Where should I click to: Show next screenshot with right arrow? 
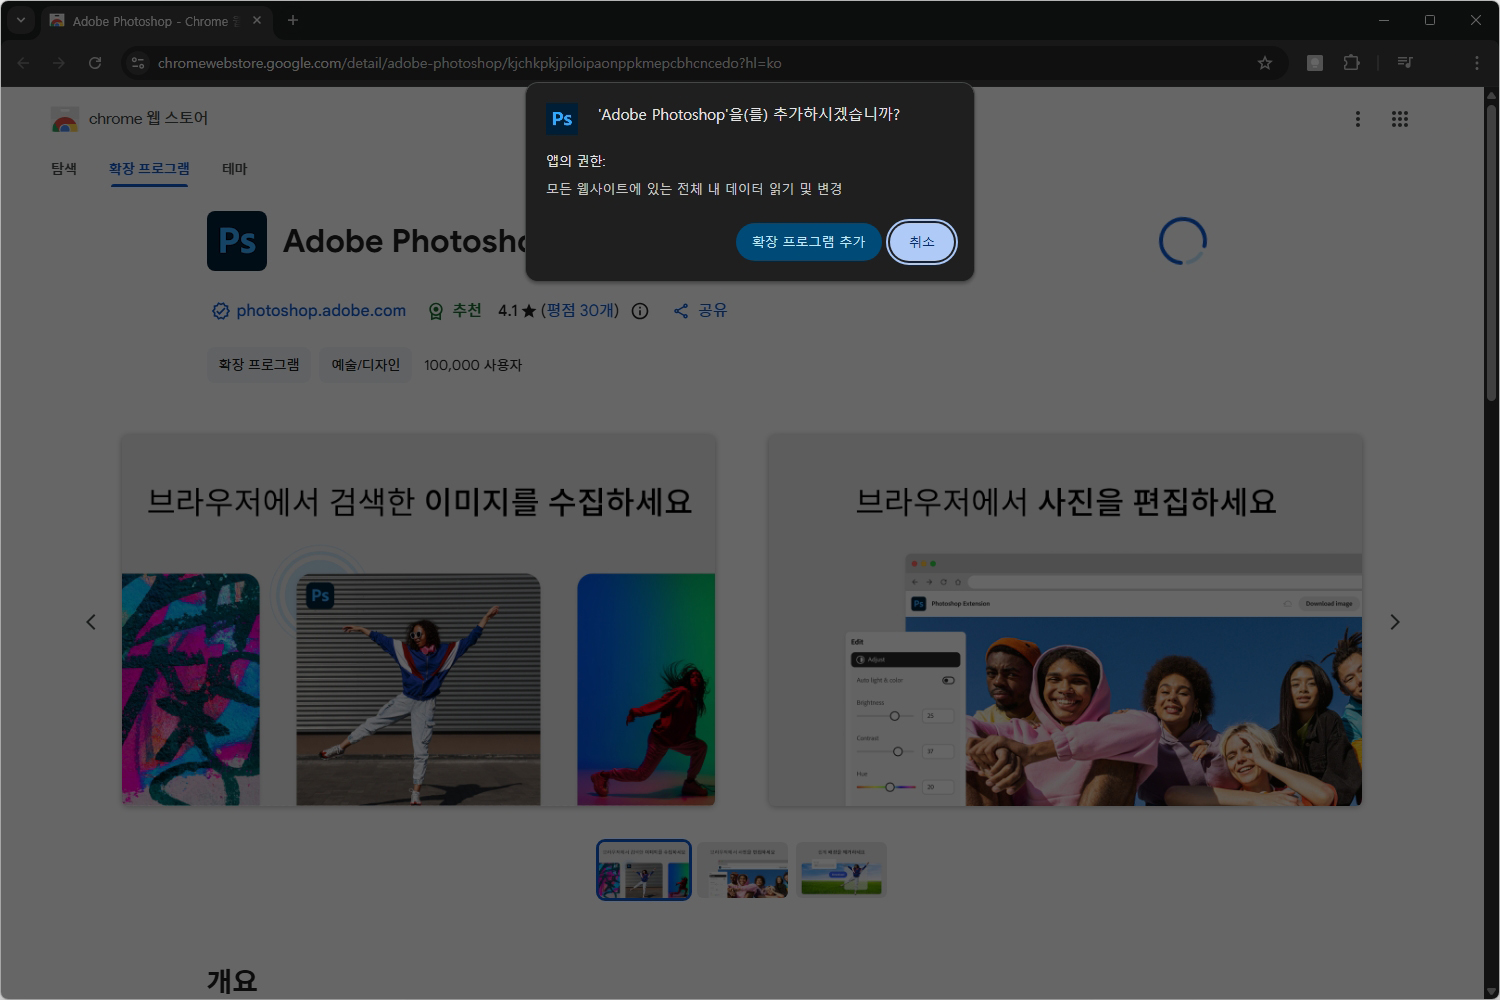tap(1395, 622)
